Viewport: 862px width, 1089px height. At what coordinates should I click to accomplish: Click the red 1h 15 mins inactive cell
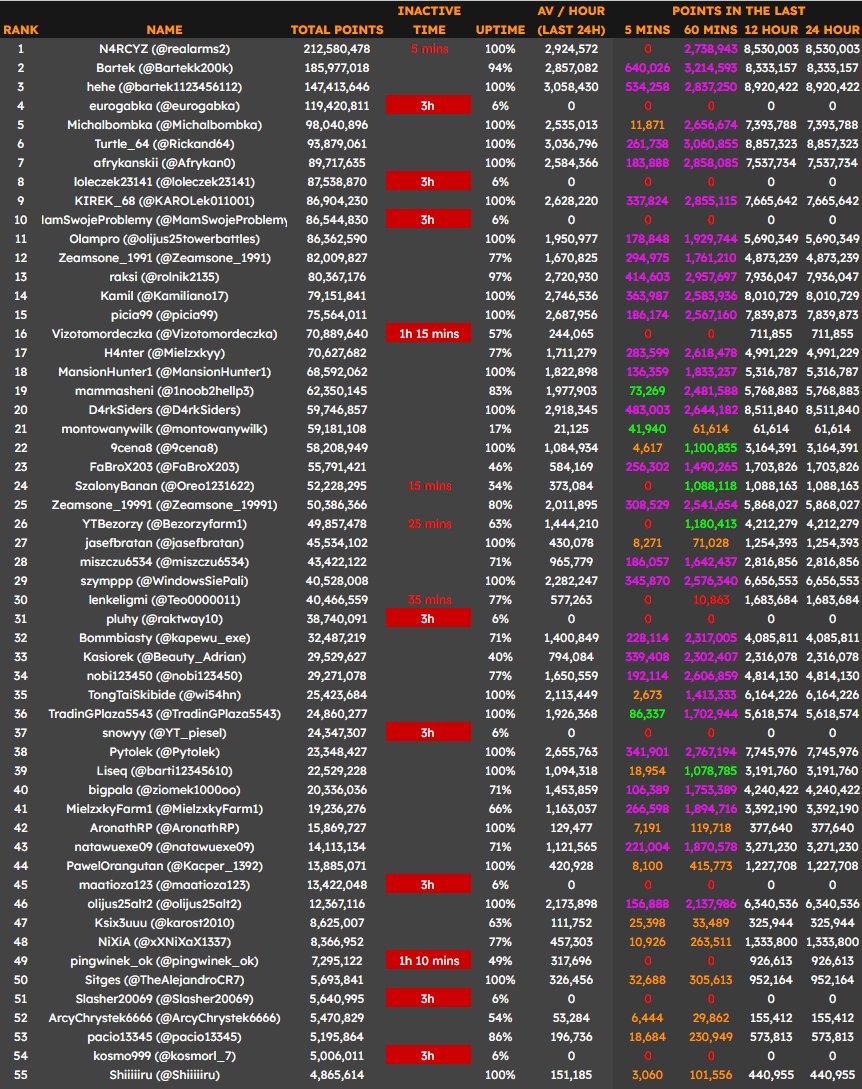tap(428, 334)
